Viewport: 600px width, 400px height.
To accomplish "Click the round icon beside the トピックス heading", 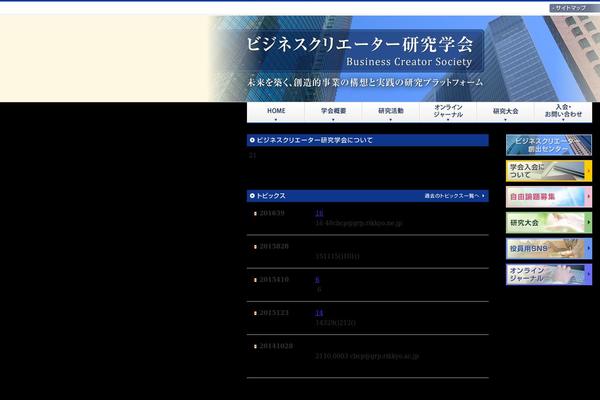I will (252, 196).
